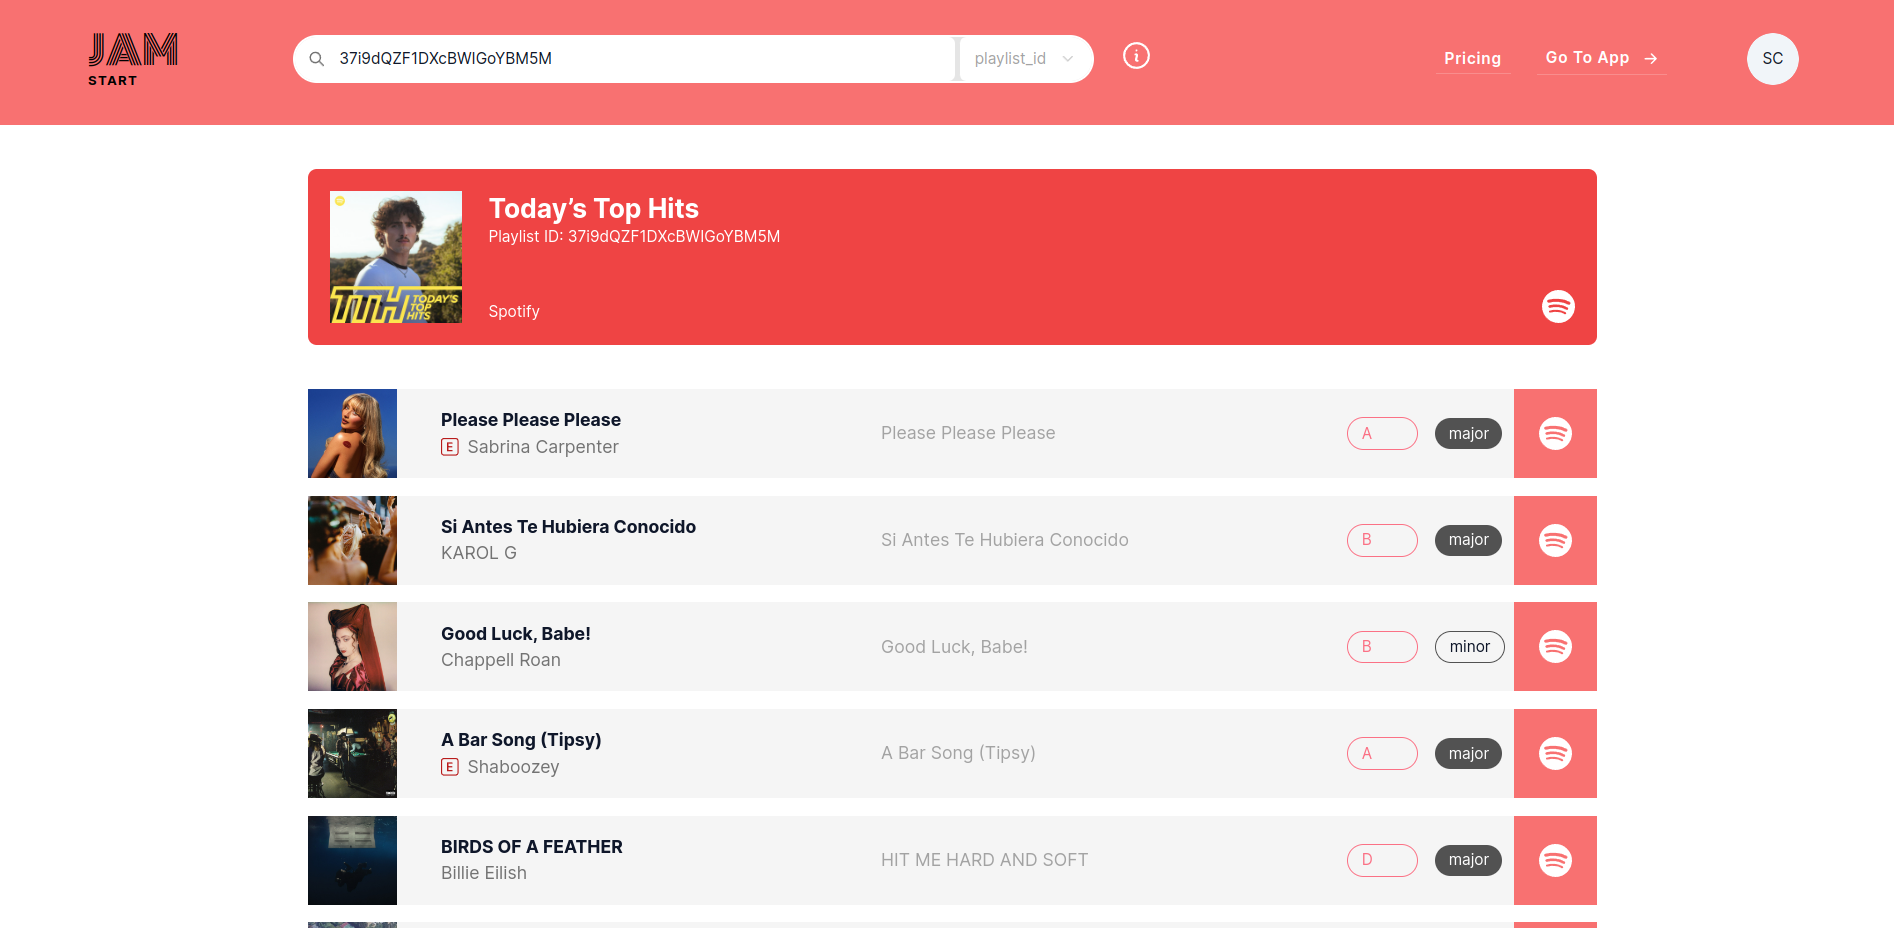Click the Go To App link
Image resolution: width=1894 pixels, height=928 pixels.
tap(1601, 58)
